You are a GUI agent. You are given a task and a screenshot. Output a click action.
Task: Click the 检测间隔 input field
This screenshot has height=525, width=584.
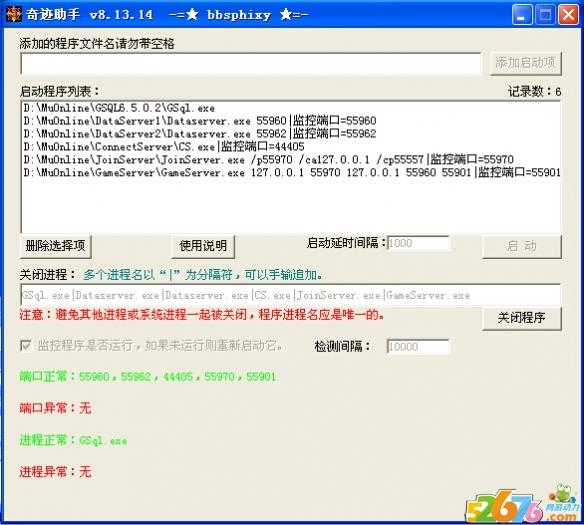click(x=418, y=347)
